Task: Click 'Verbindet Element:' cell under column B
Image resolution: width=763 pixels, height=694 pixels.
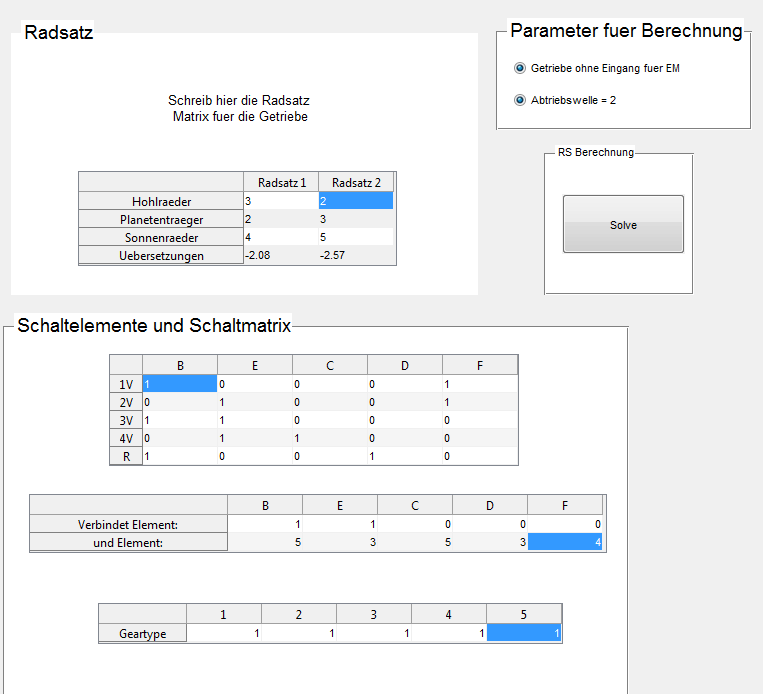Action: point(265,524)
